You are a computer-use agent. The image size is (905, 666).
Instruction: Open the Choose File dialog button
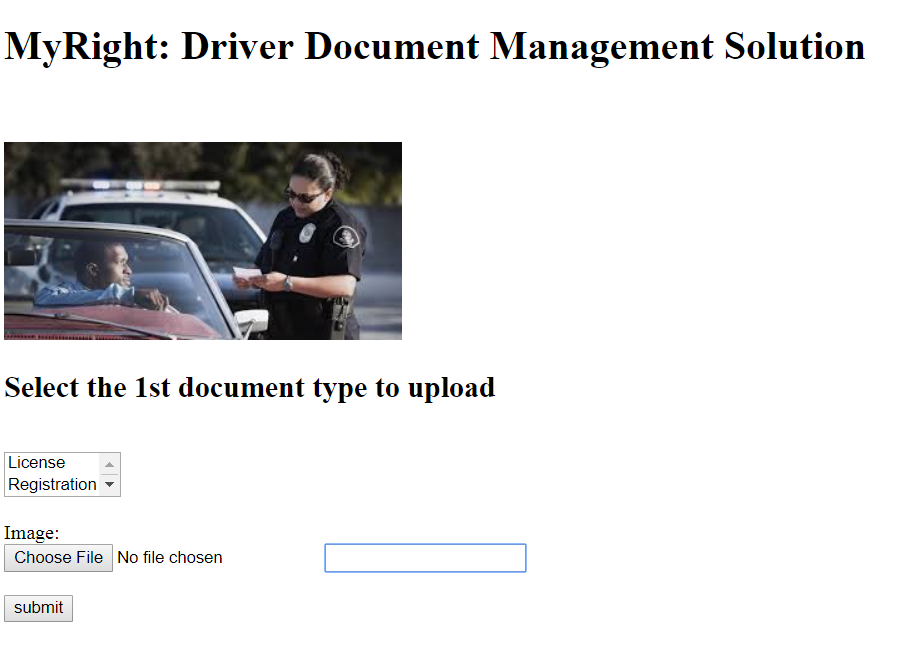pos(58,558)
